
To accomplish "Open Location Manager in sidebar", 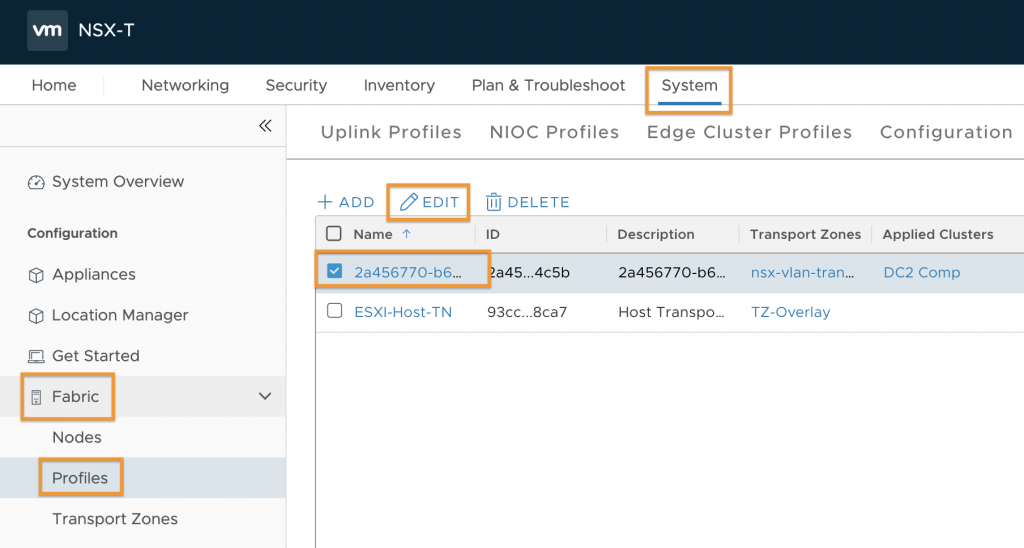I will [120, 315].
